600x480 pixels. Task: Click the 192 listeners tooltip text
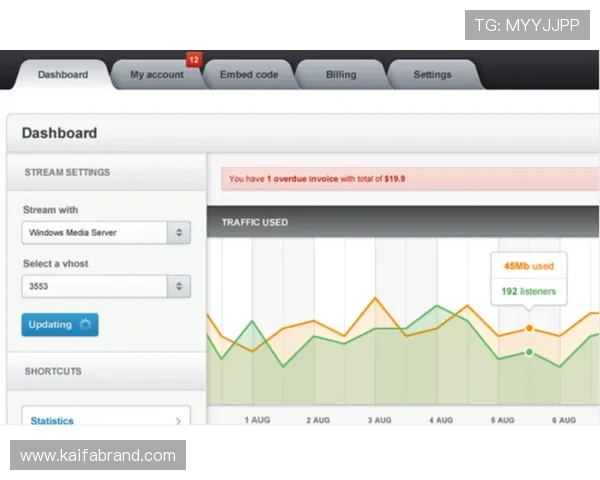point(528,292)
